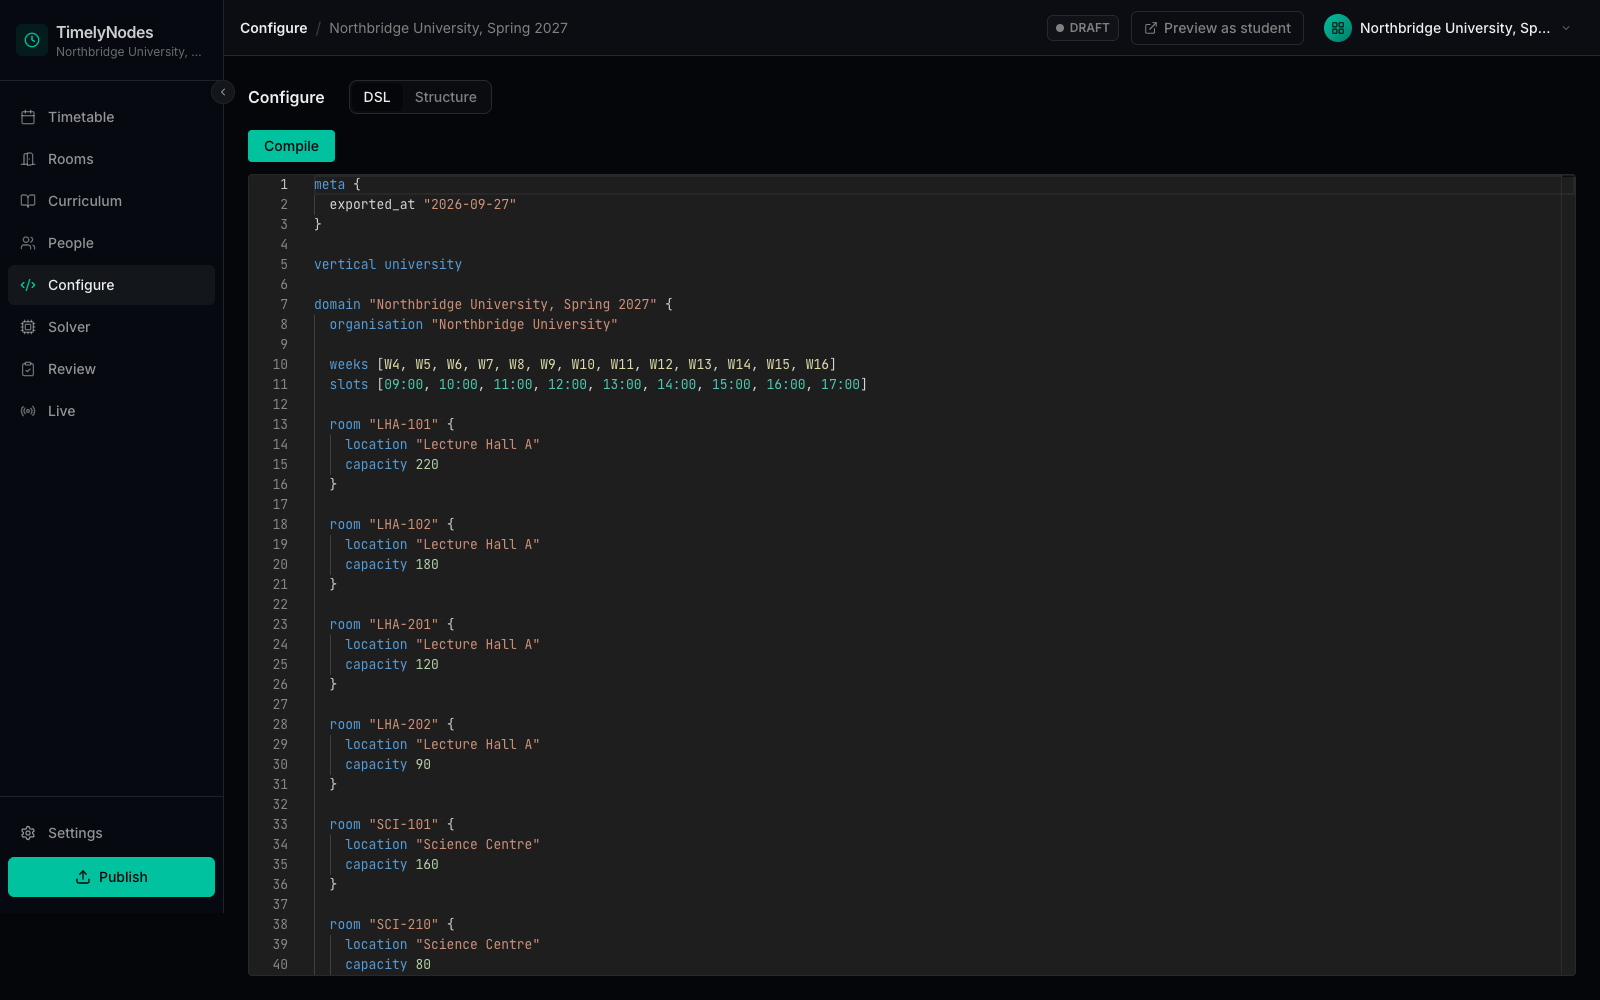The height and width of the screenshot is (1000, 1600).
Task: Click the Rooms building icon
Action: (28, 159)
